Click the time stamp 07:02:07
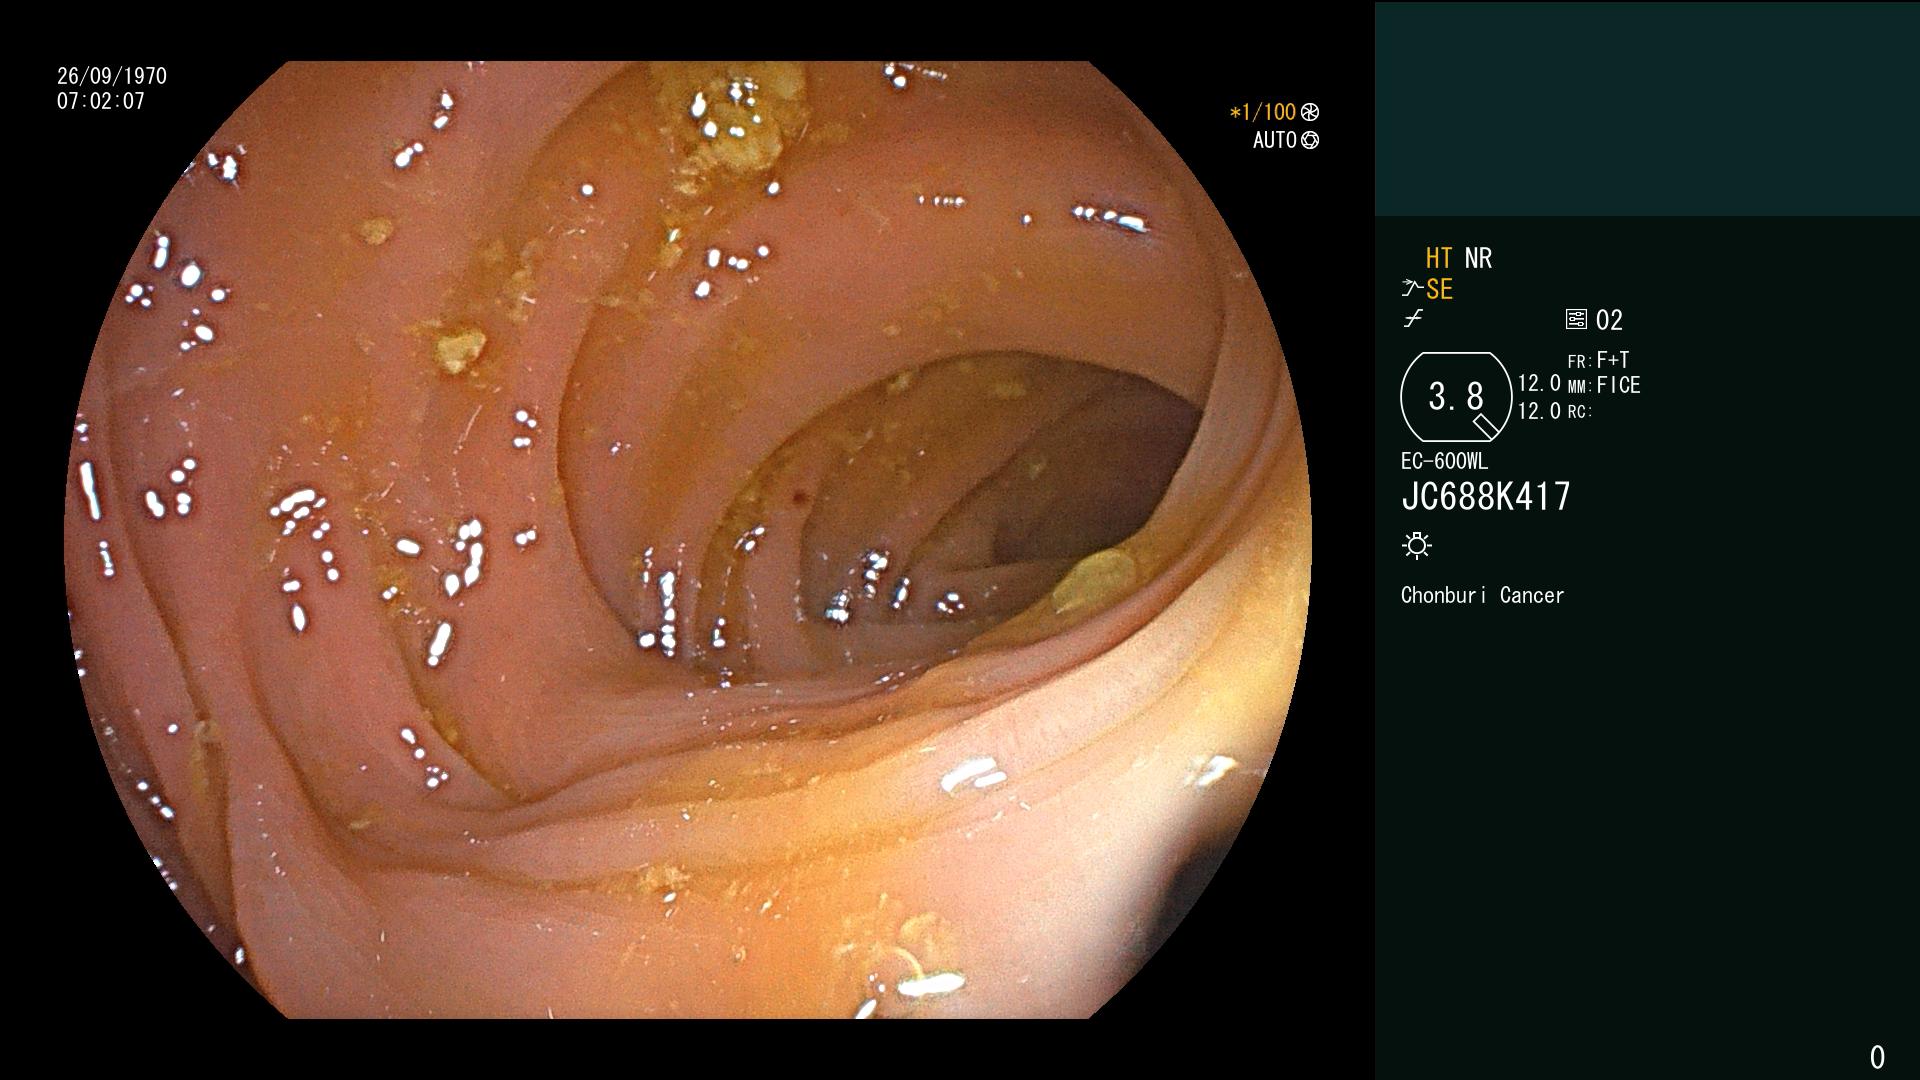The image size is (1920, 1080). [x=101, y=101]
